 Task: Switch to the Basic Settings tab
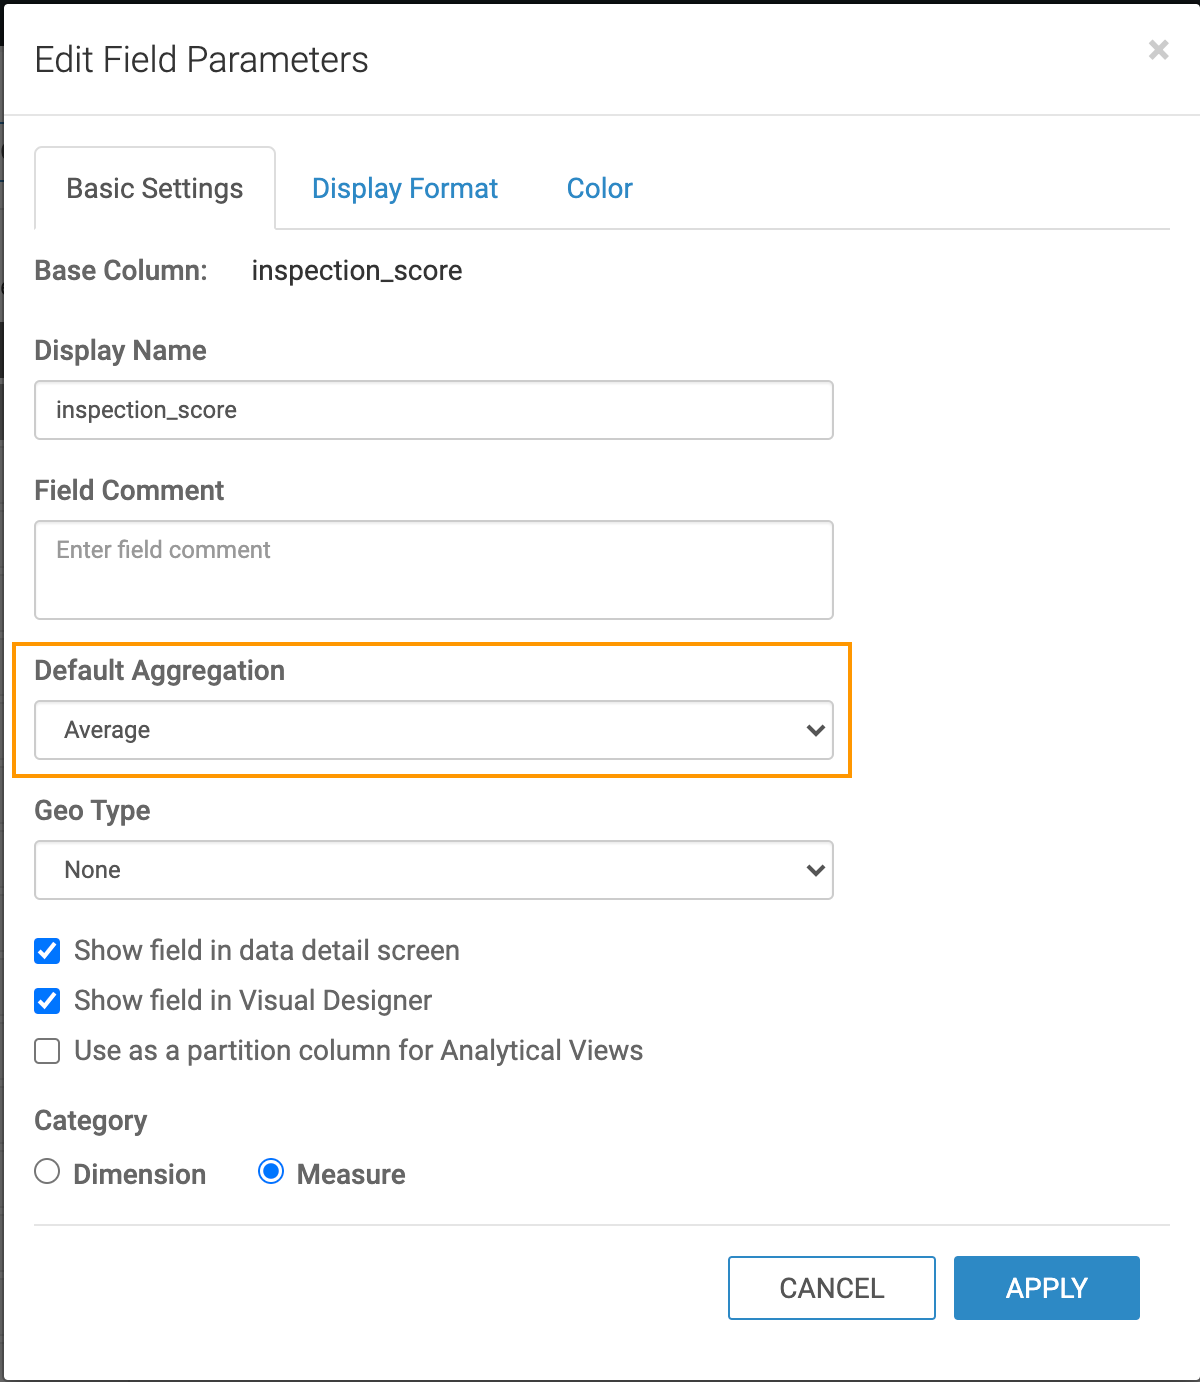click(x=155, y=189)
